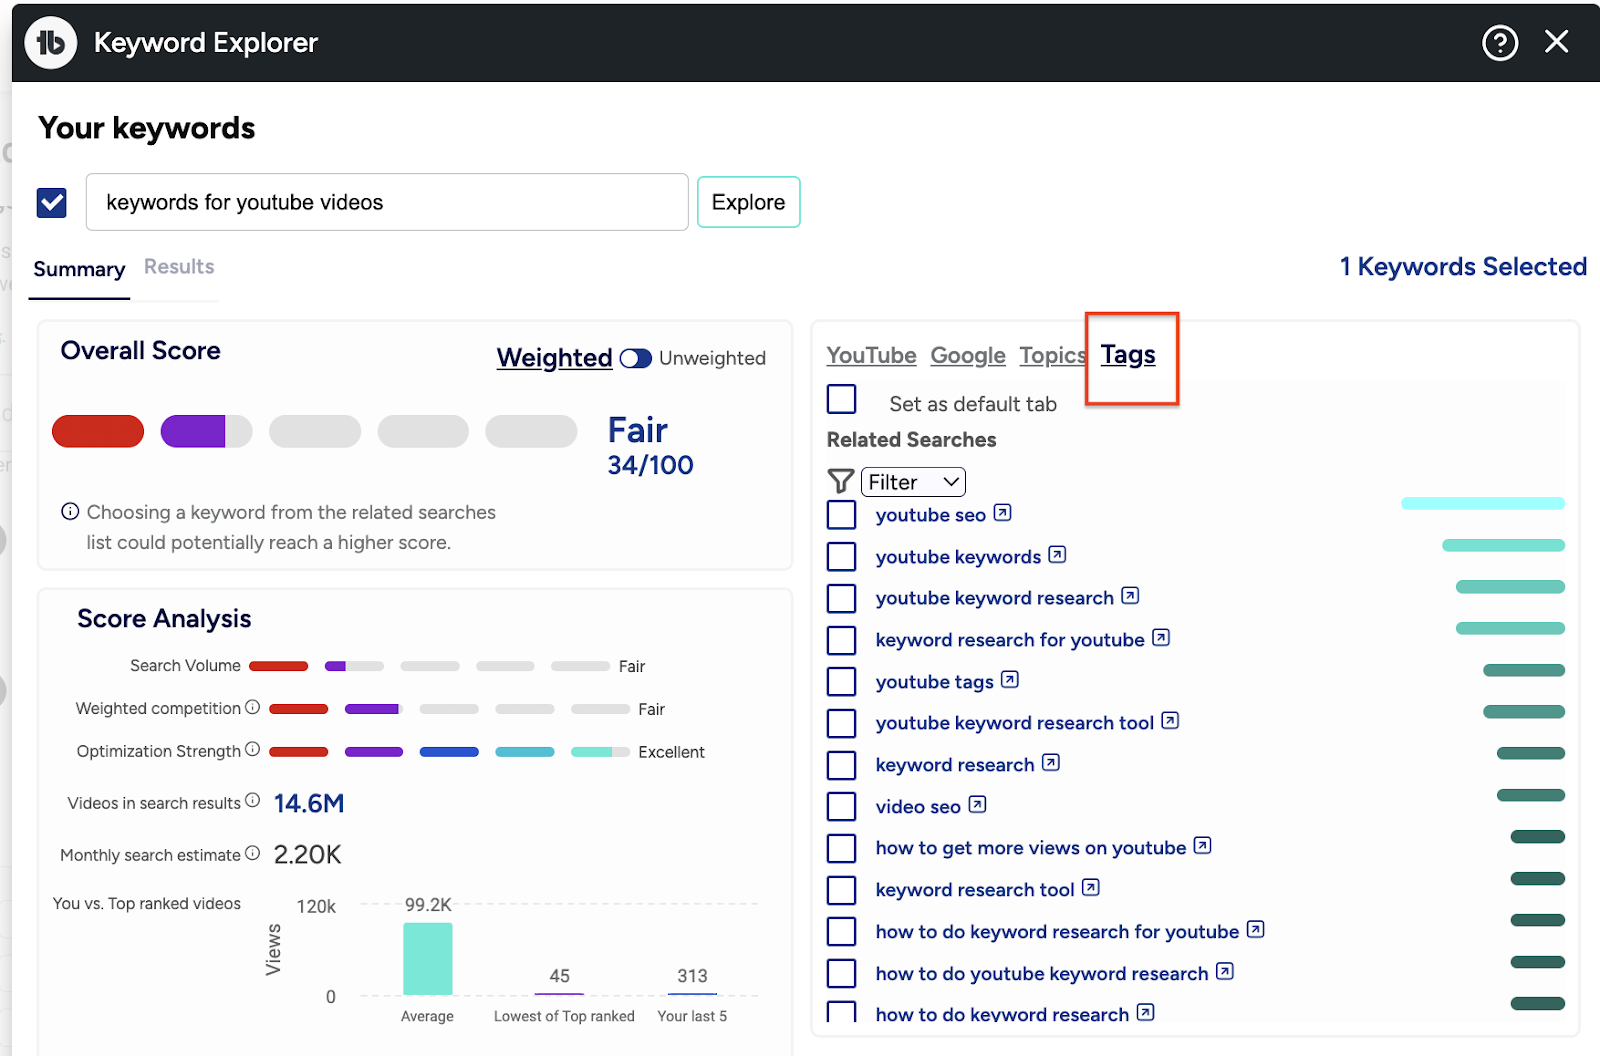The width and height of the screenshot is (1600, 1056).
Task: Click youtube seo relevance bar
Action: (x=1483, y=503)
